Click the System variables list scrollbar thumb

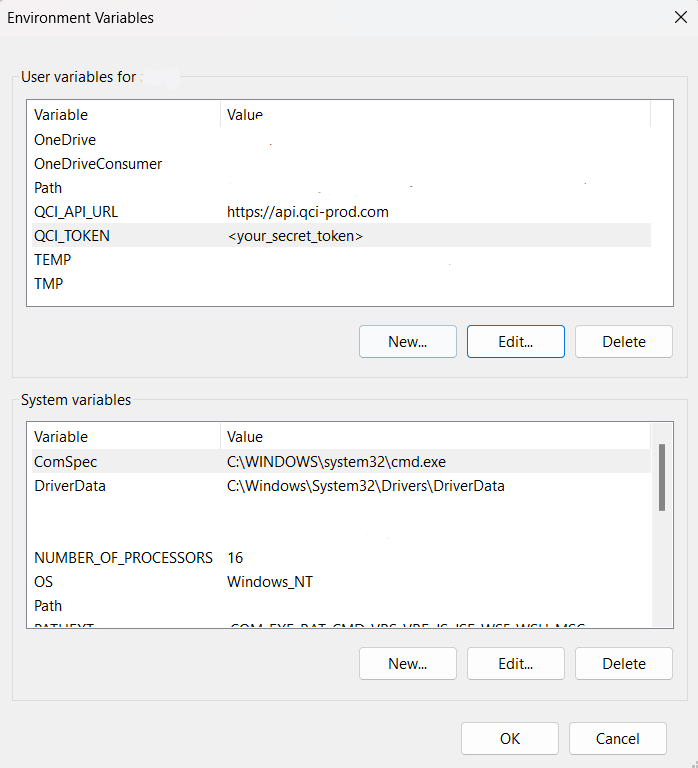pyautogui.click(x=662, y=478)
